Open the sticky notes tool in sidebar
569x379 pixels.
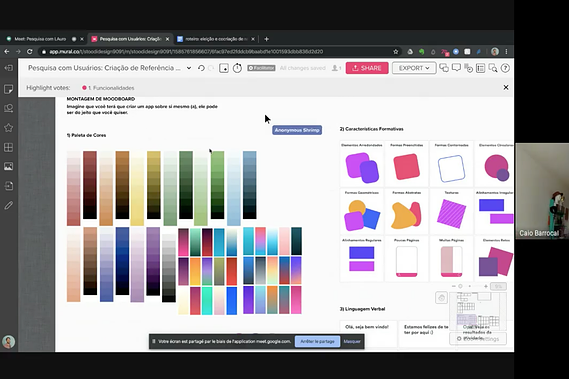click(8, 89)
